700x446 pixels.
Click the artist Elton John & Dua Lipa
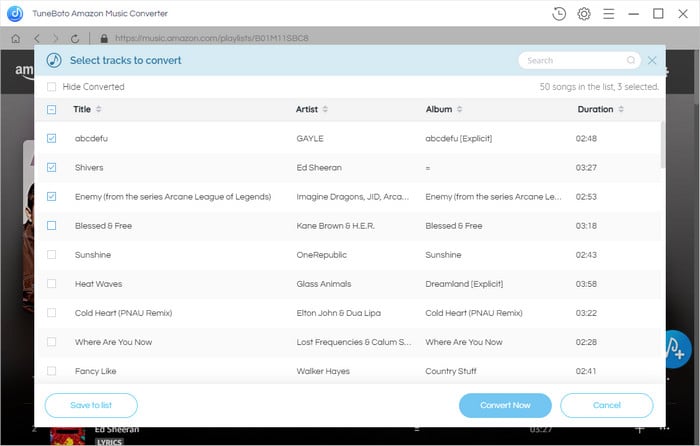tap(338, 313)
